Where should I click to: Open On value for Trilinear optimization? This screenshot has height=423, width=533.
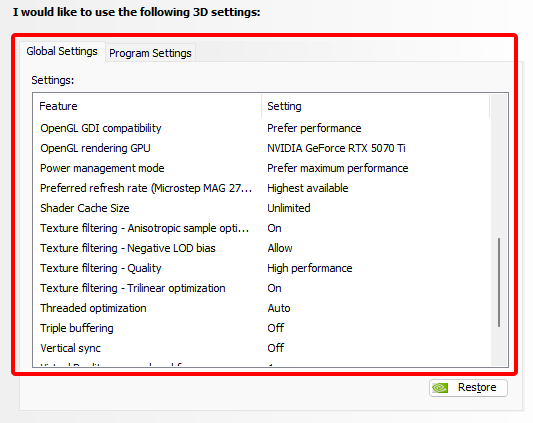pyautogui.click(x=274, y=288)
